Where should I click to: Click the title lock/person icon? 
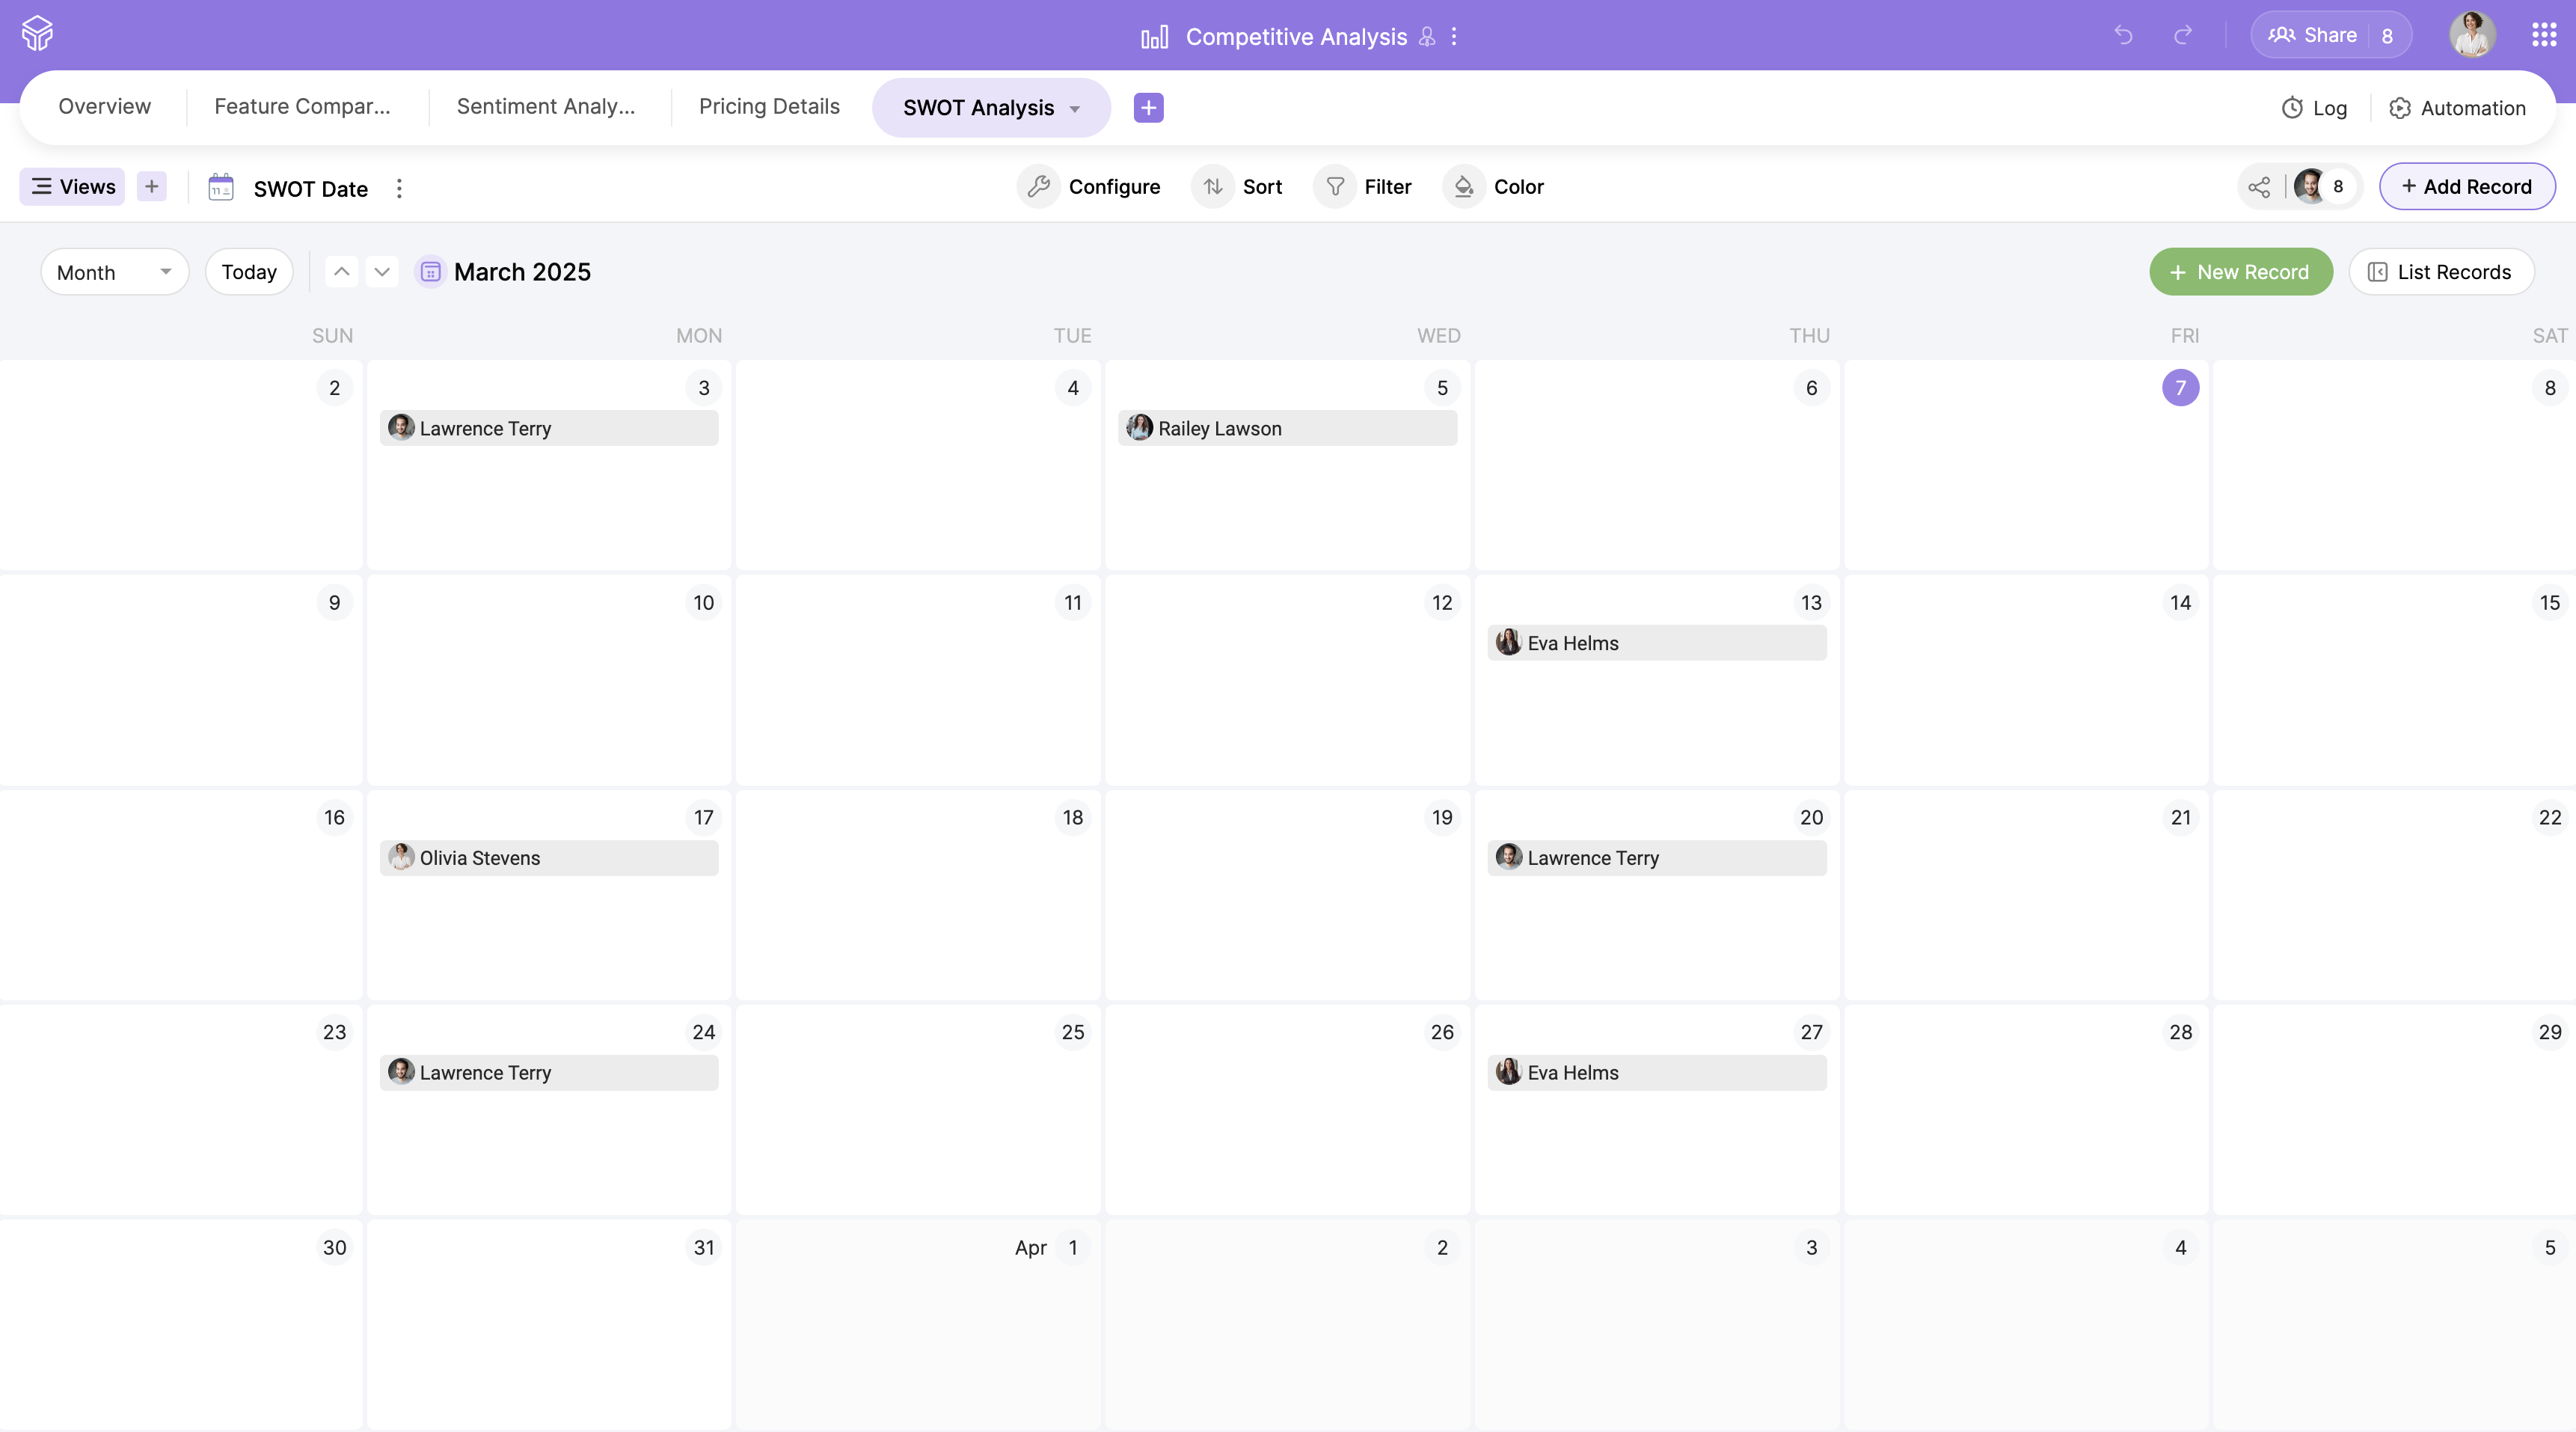click(x=1427, y=37)
